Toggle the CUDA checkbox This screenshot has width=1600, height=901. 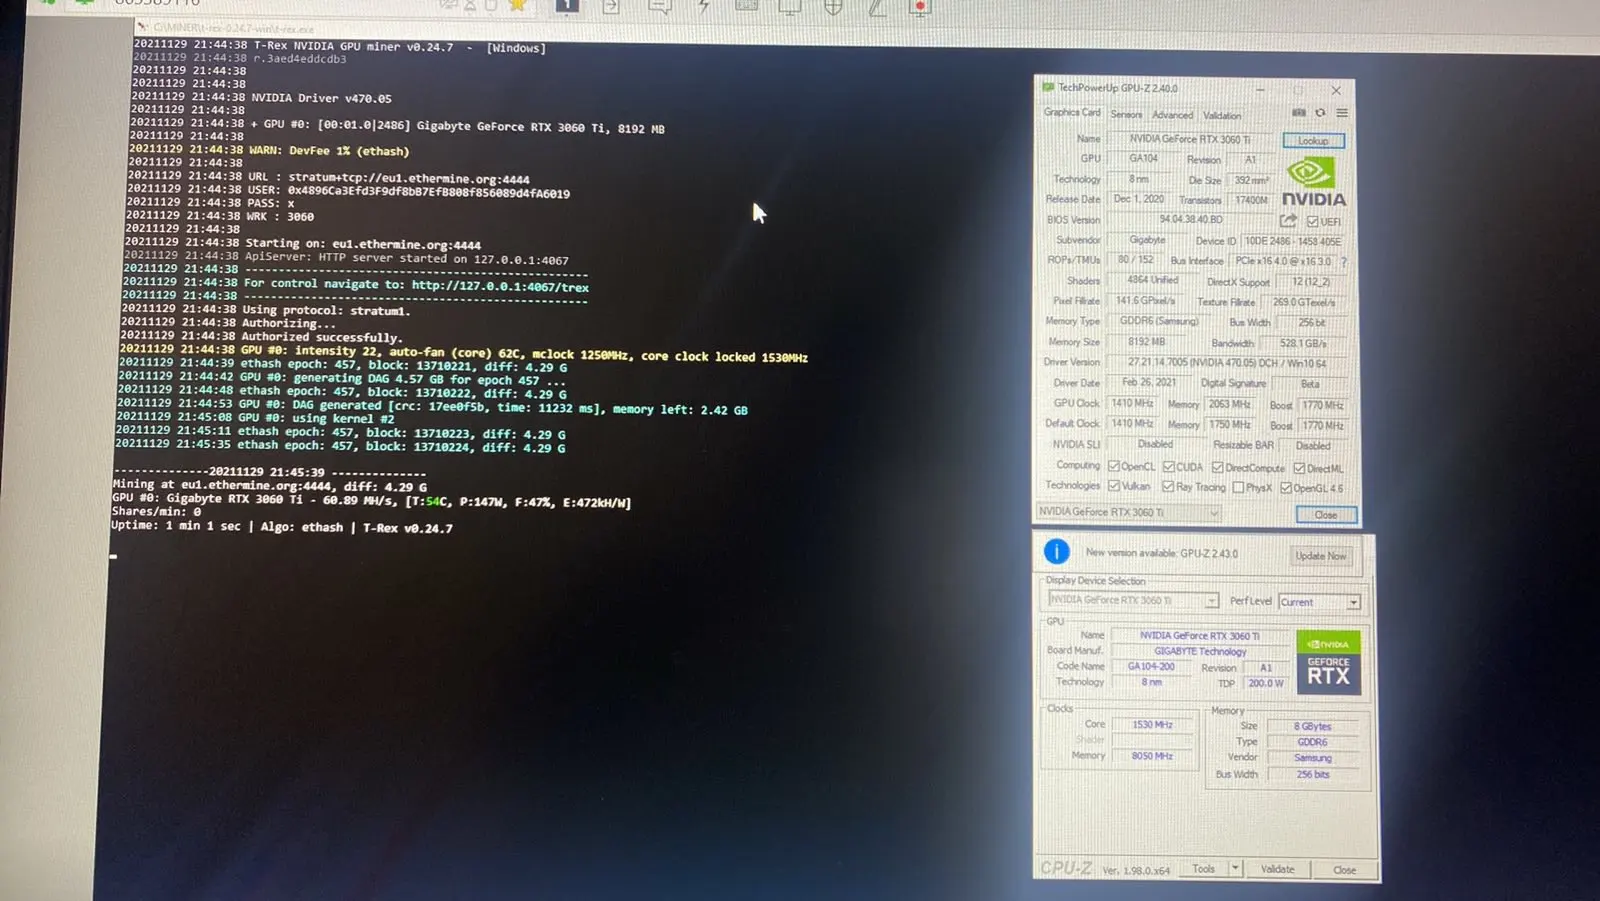1169,467
